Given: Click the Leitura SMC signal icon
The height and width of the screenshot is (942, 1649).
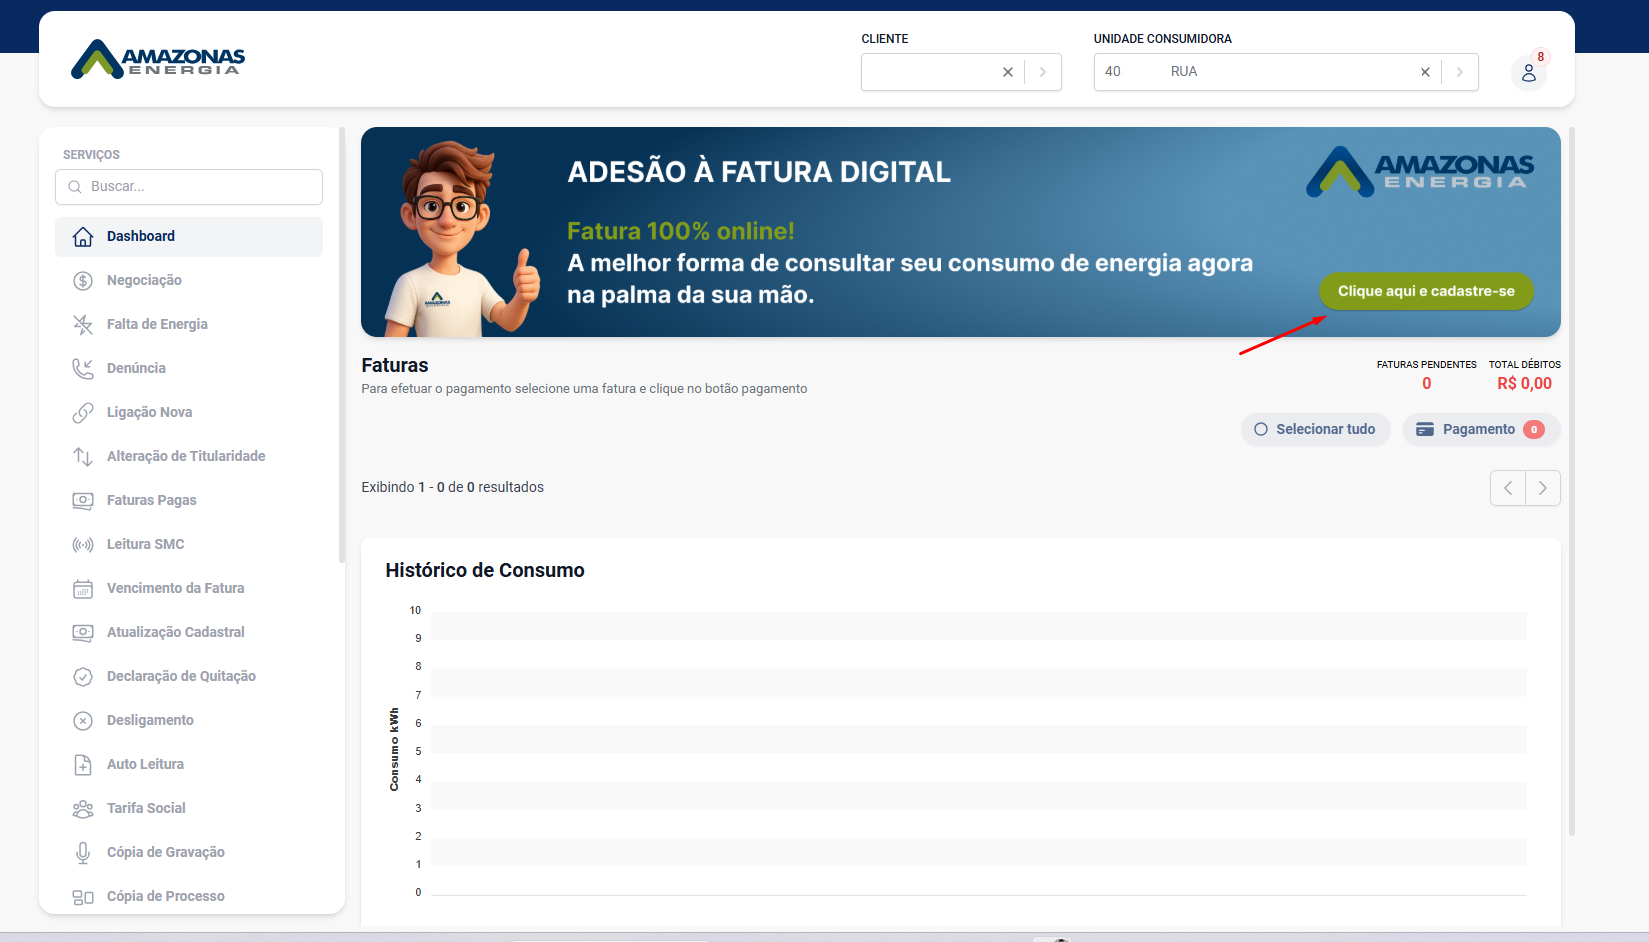Looking at the screenshot, I should click(83, 545).
